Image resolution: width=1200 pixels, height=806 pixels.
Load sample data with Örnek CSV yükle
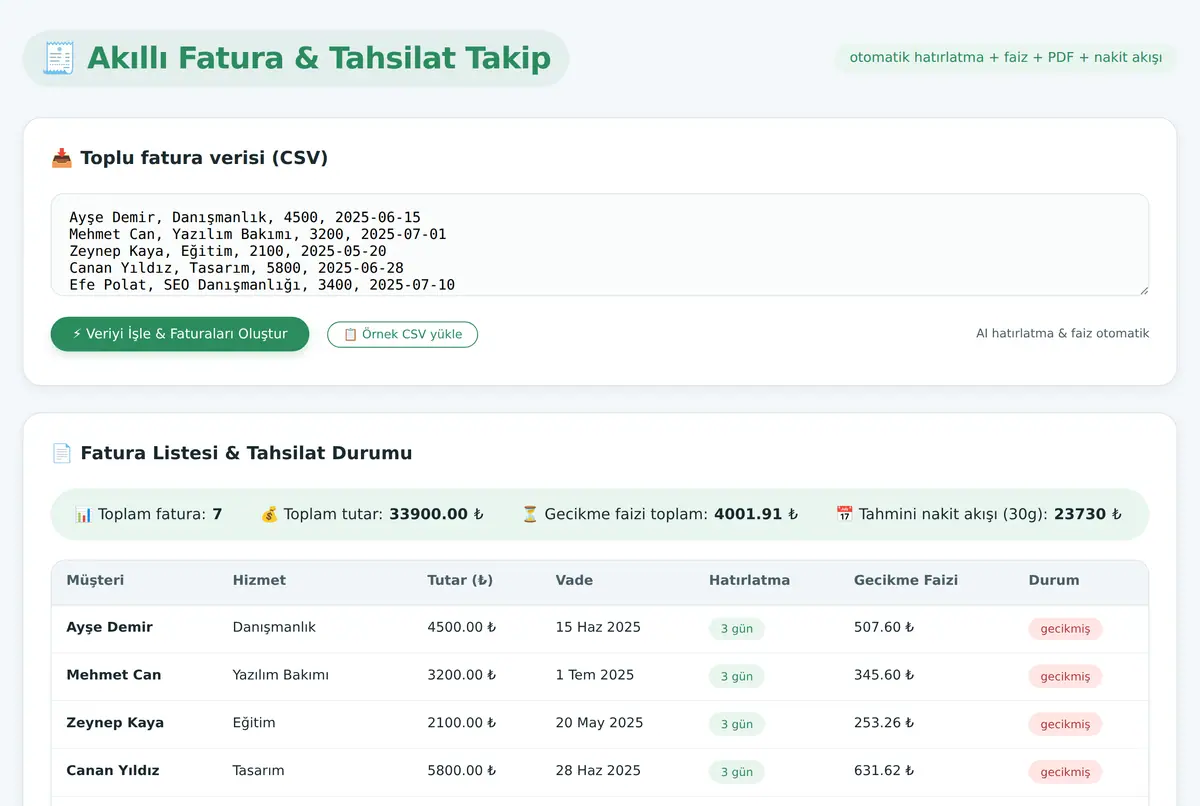pos(402,334)
